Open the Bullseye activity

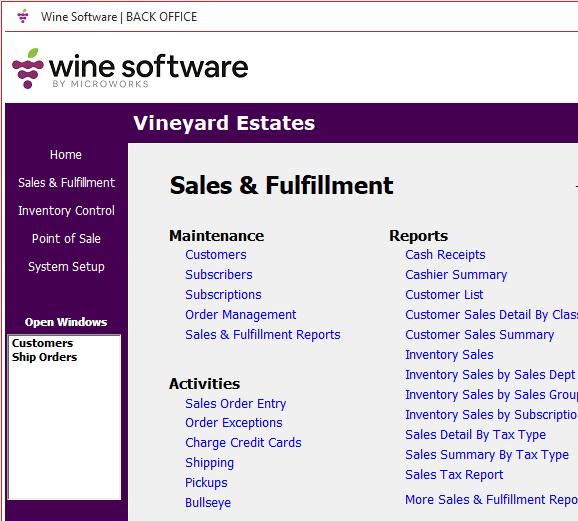point(208,503)
